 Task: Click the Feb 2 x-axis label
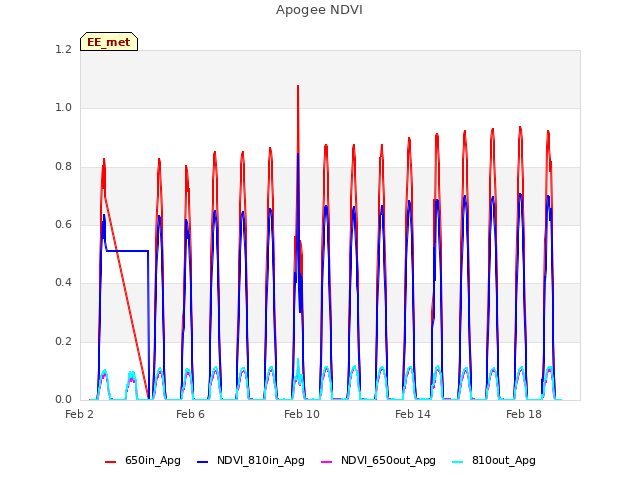[x=79, y=414]
